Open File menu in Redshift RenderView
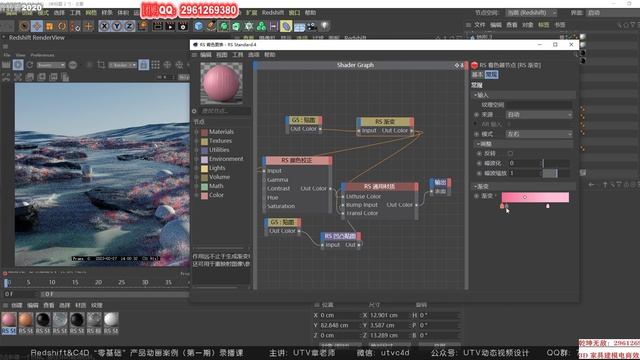Image resolution: width=640 pixels, height=360 pixels. tap(7, 55)
